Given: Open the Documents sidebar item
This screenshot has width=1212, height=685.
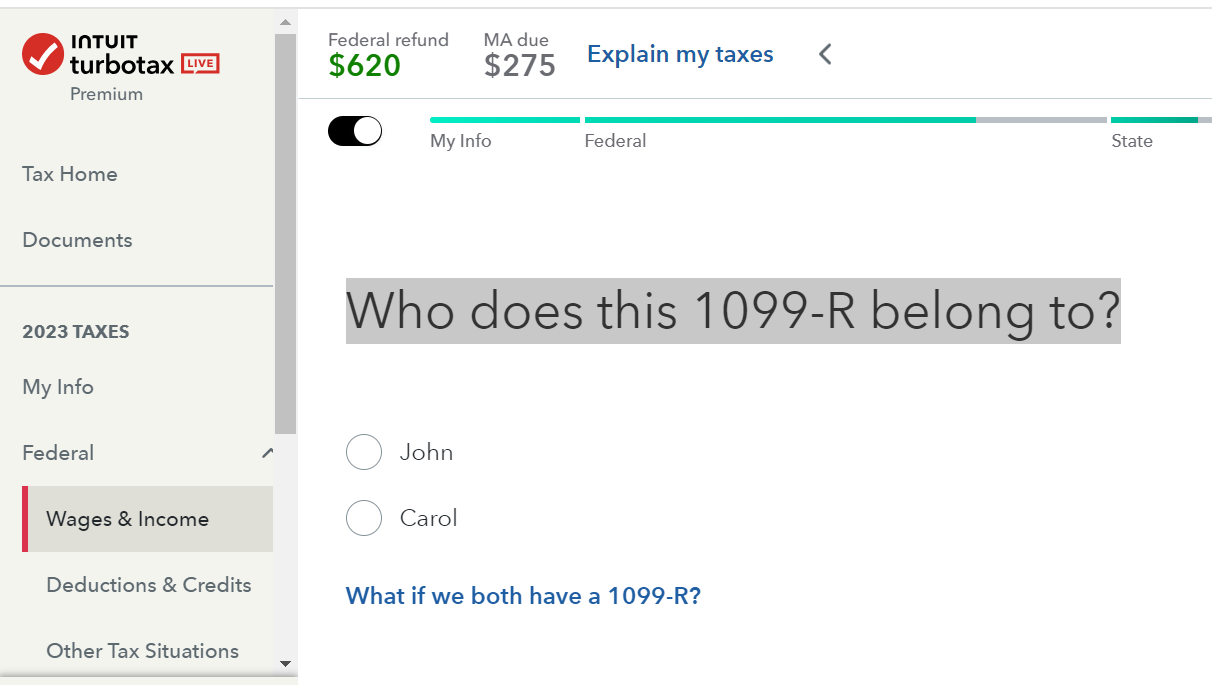Looking at the screenshot, I should 77,240.
